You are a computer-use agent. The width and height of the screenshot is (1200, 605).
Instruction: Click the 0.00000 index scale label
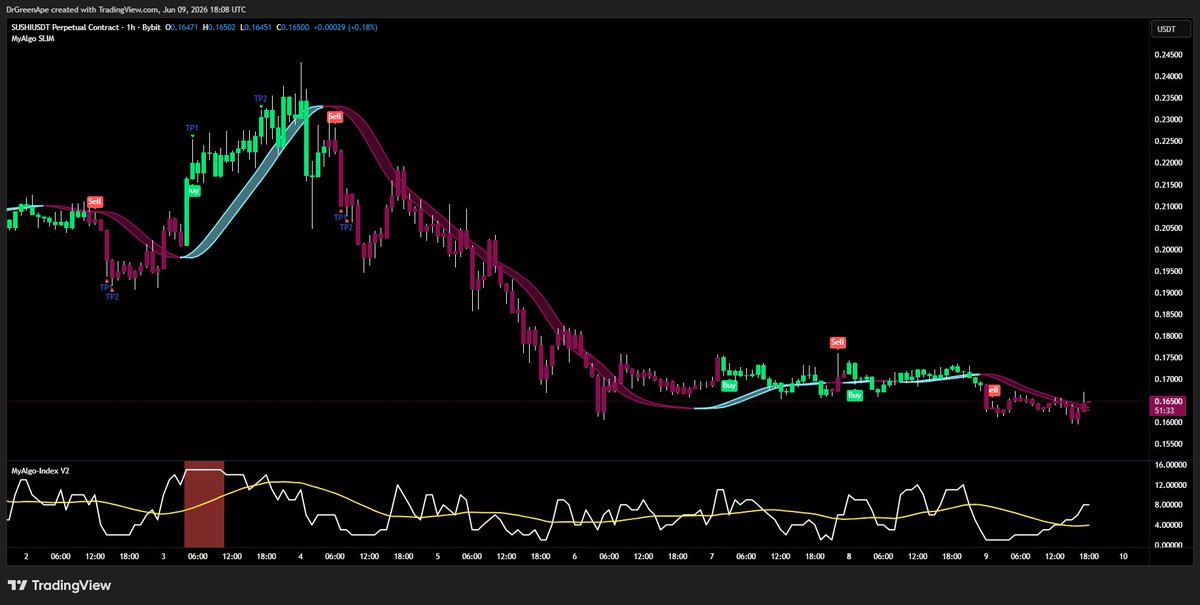(x=1170, y=545)
